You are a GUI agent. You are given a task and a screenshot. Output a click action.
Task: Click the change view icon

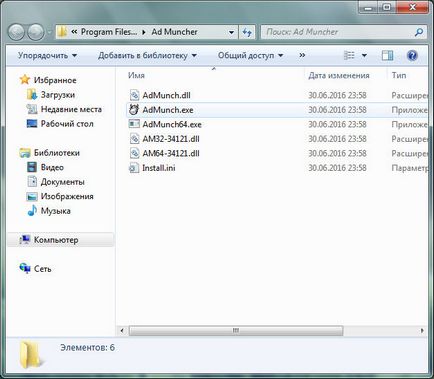[349, 55]
